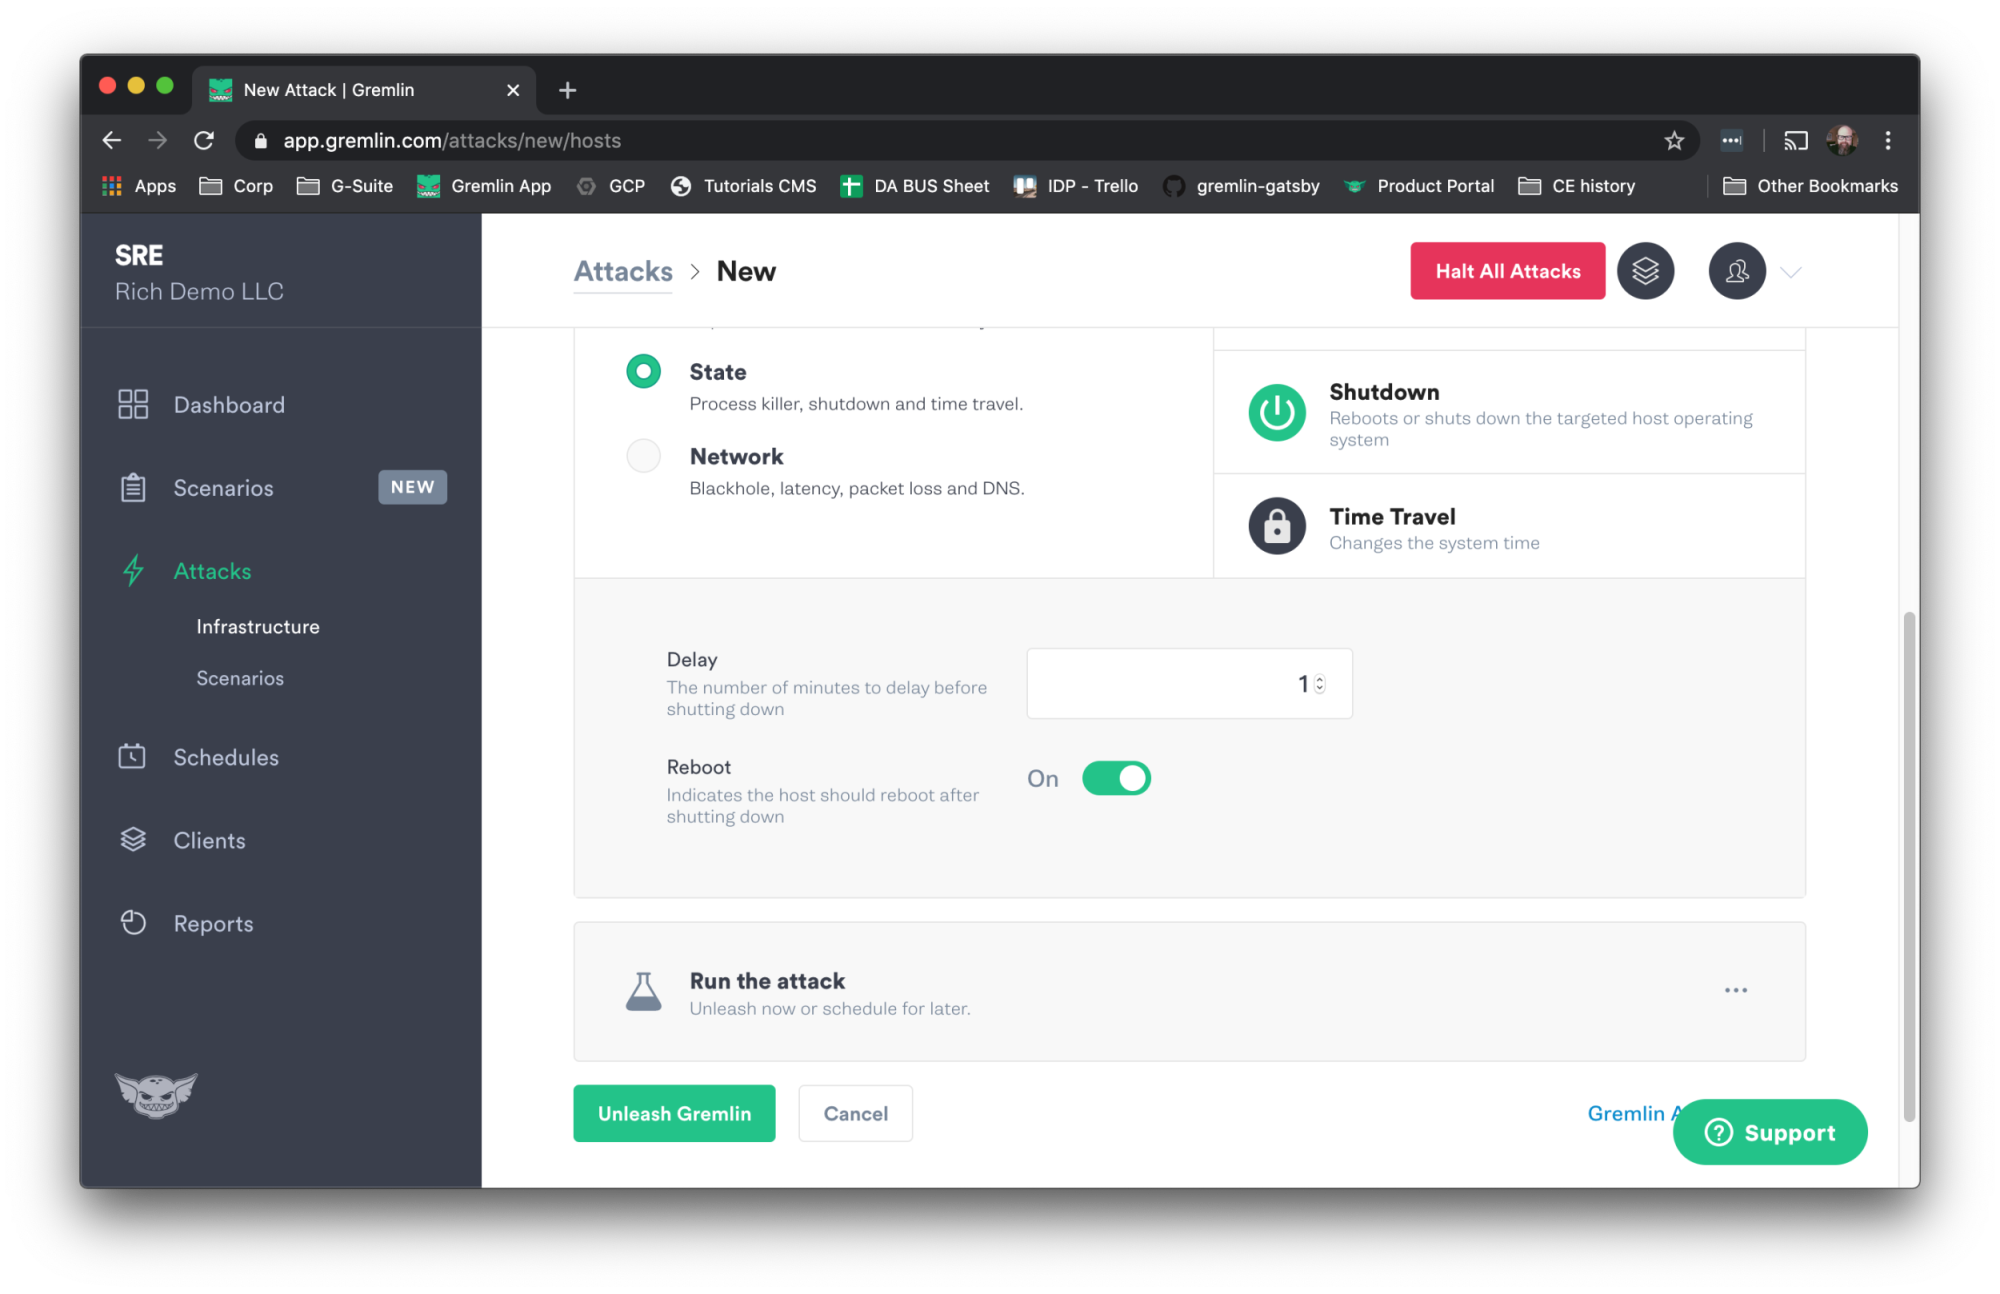2000x1294 pixels.
Task: Open the Other Bookmarks folder
Action: (1810, 186)
